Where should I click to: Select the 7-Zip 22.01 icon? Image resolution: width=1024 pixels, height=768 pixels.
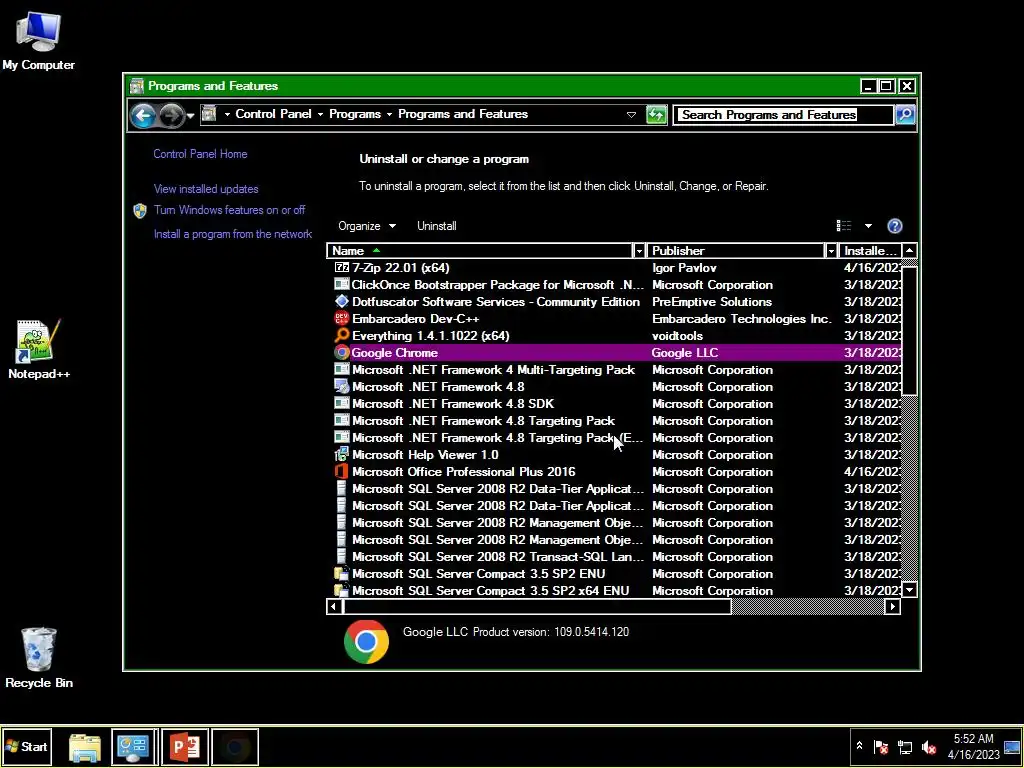point(342,268)
